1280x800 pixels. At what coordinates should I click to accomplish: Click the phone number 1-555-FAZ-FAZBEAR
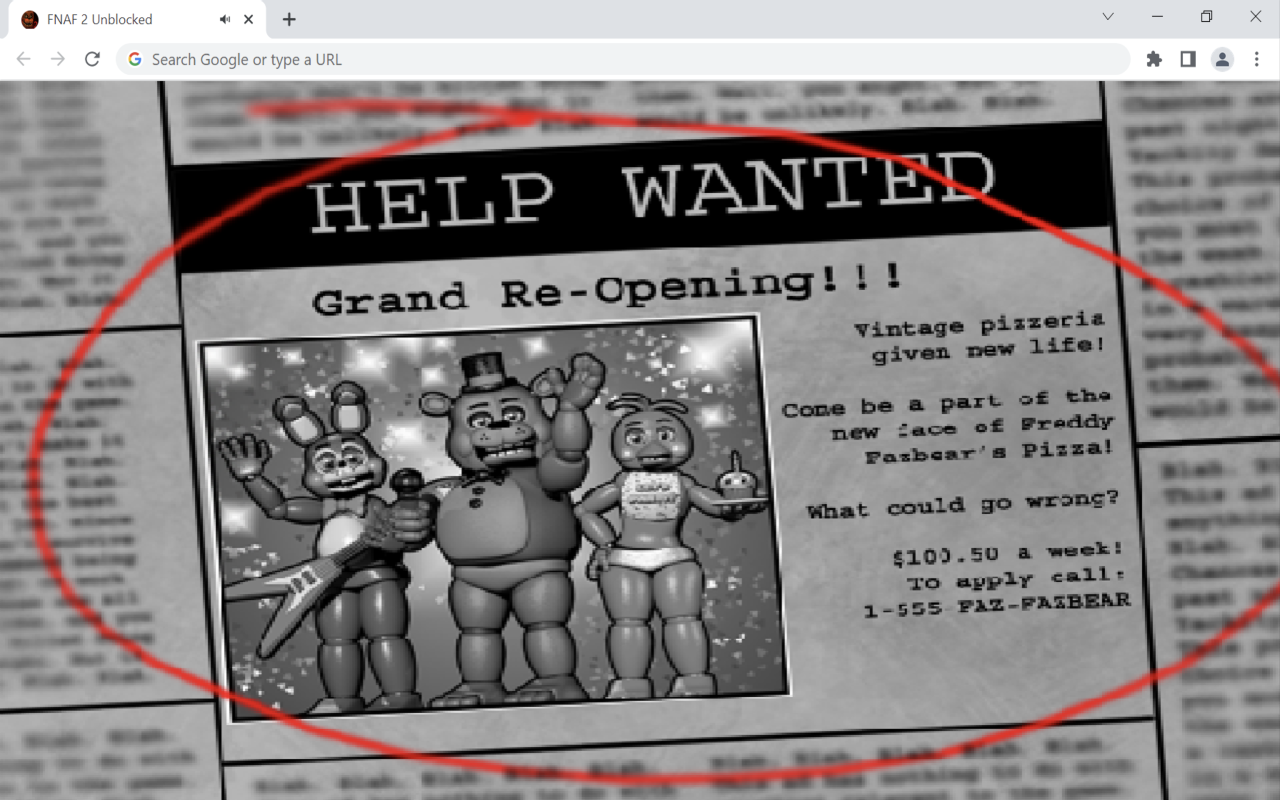[x=997, y=604]
